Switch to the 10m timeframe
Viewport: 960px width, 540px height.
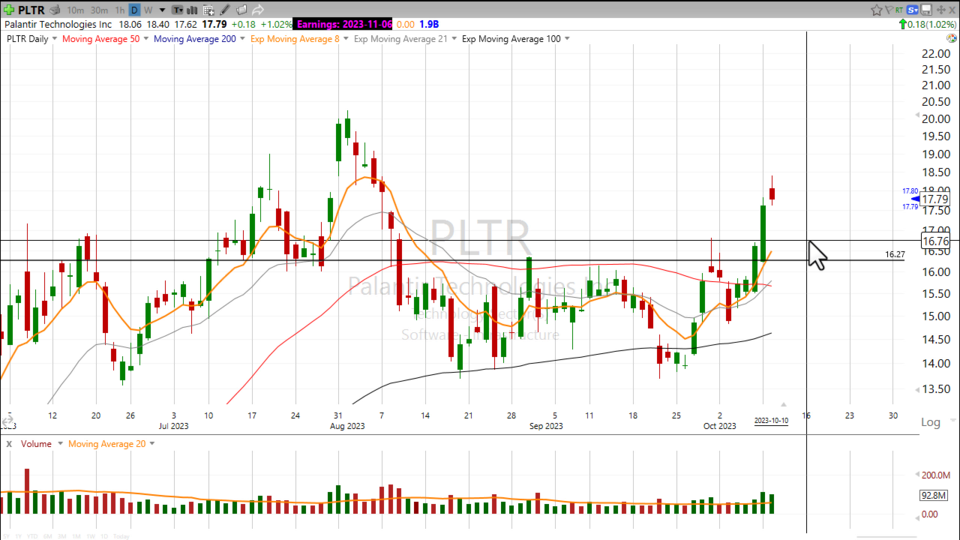tap(76, 10)
